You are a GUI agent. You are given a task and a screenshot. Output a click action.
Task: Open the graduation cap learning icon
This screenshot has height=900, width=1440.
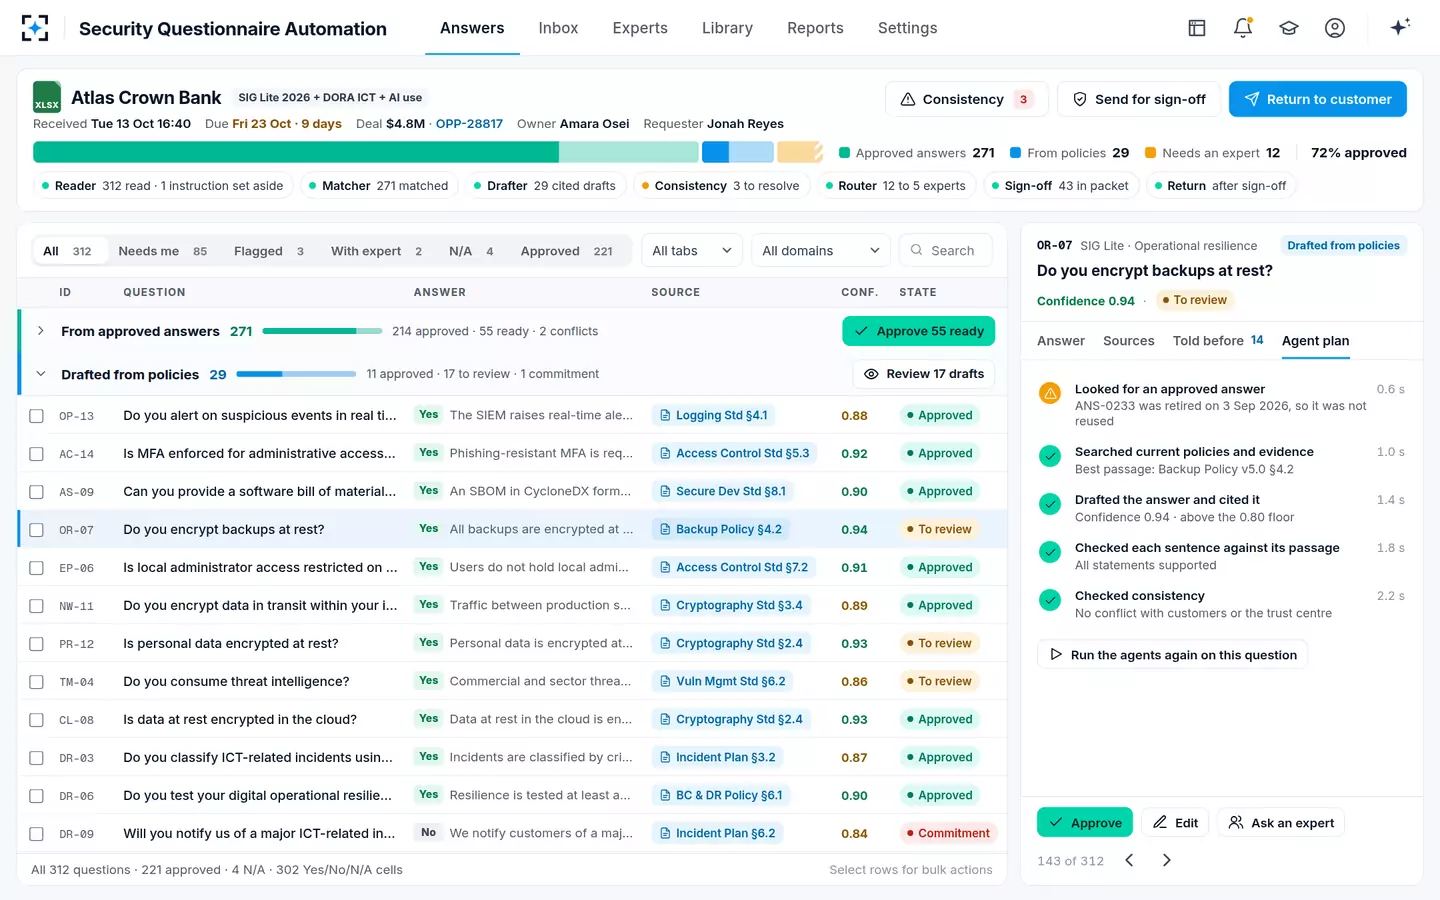click(1289, 28)
